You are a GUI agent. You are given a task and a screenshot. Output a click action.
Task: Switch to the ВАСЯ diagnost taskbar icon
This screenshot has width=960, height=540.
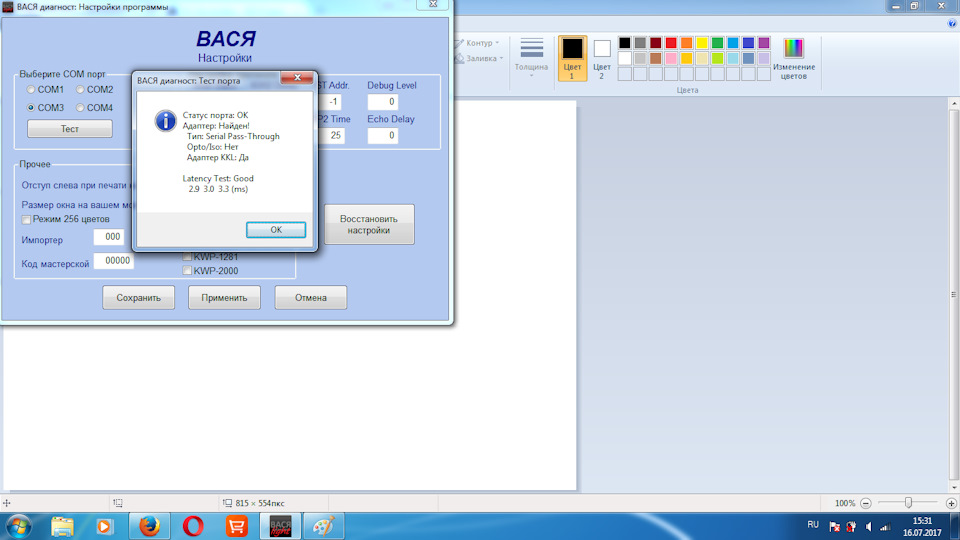pyautogui.click(x=280, y=526)
